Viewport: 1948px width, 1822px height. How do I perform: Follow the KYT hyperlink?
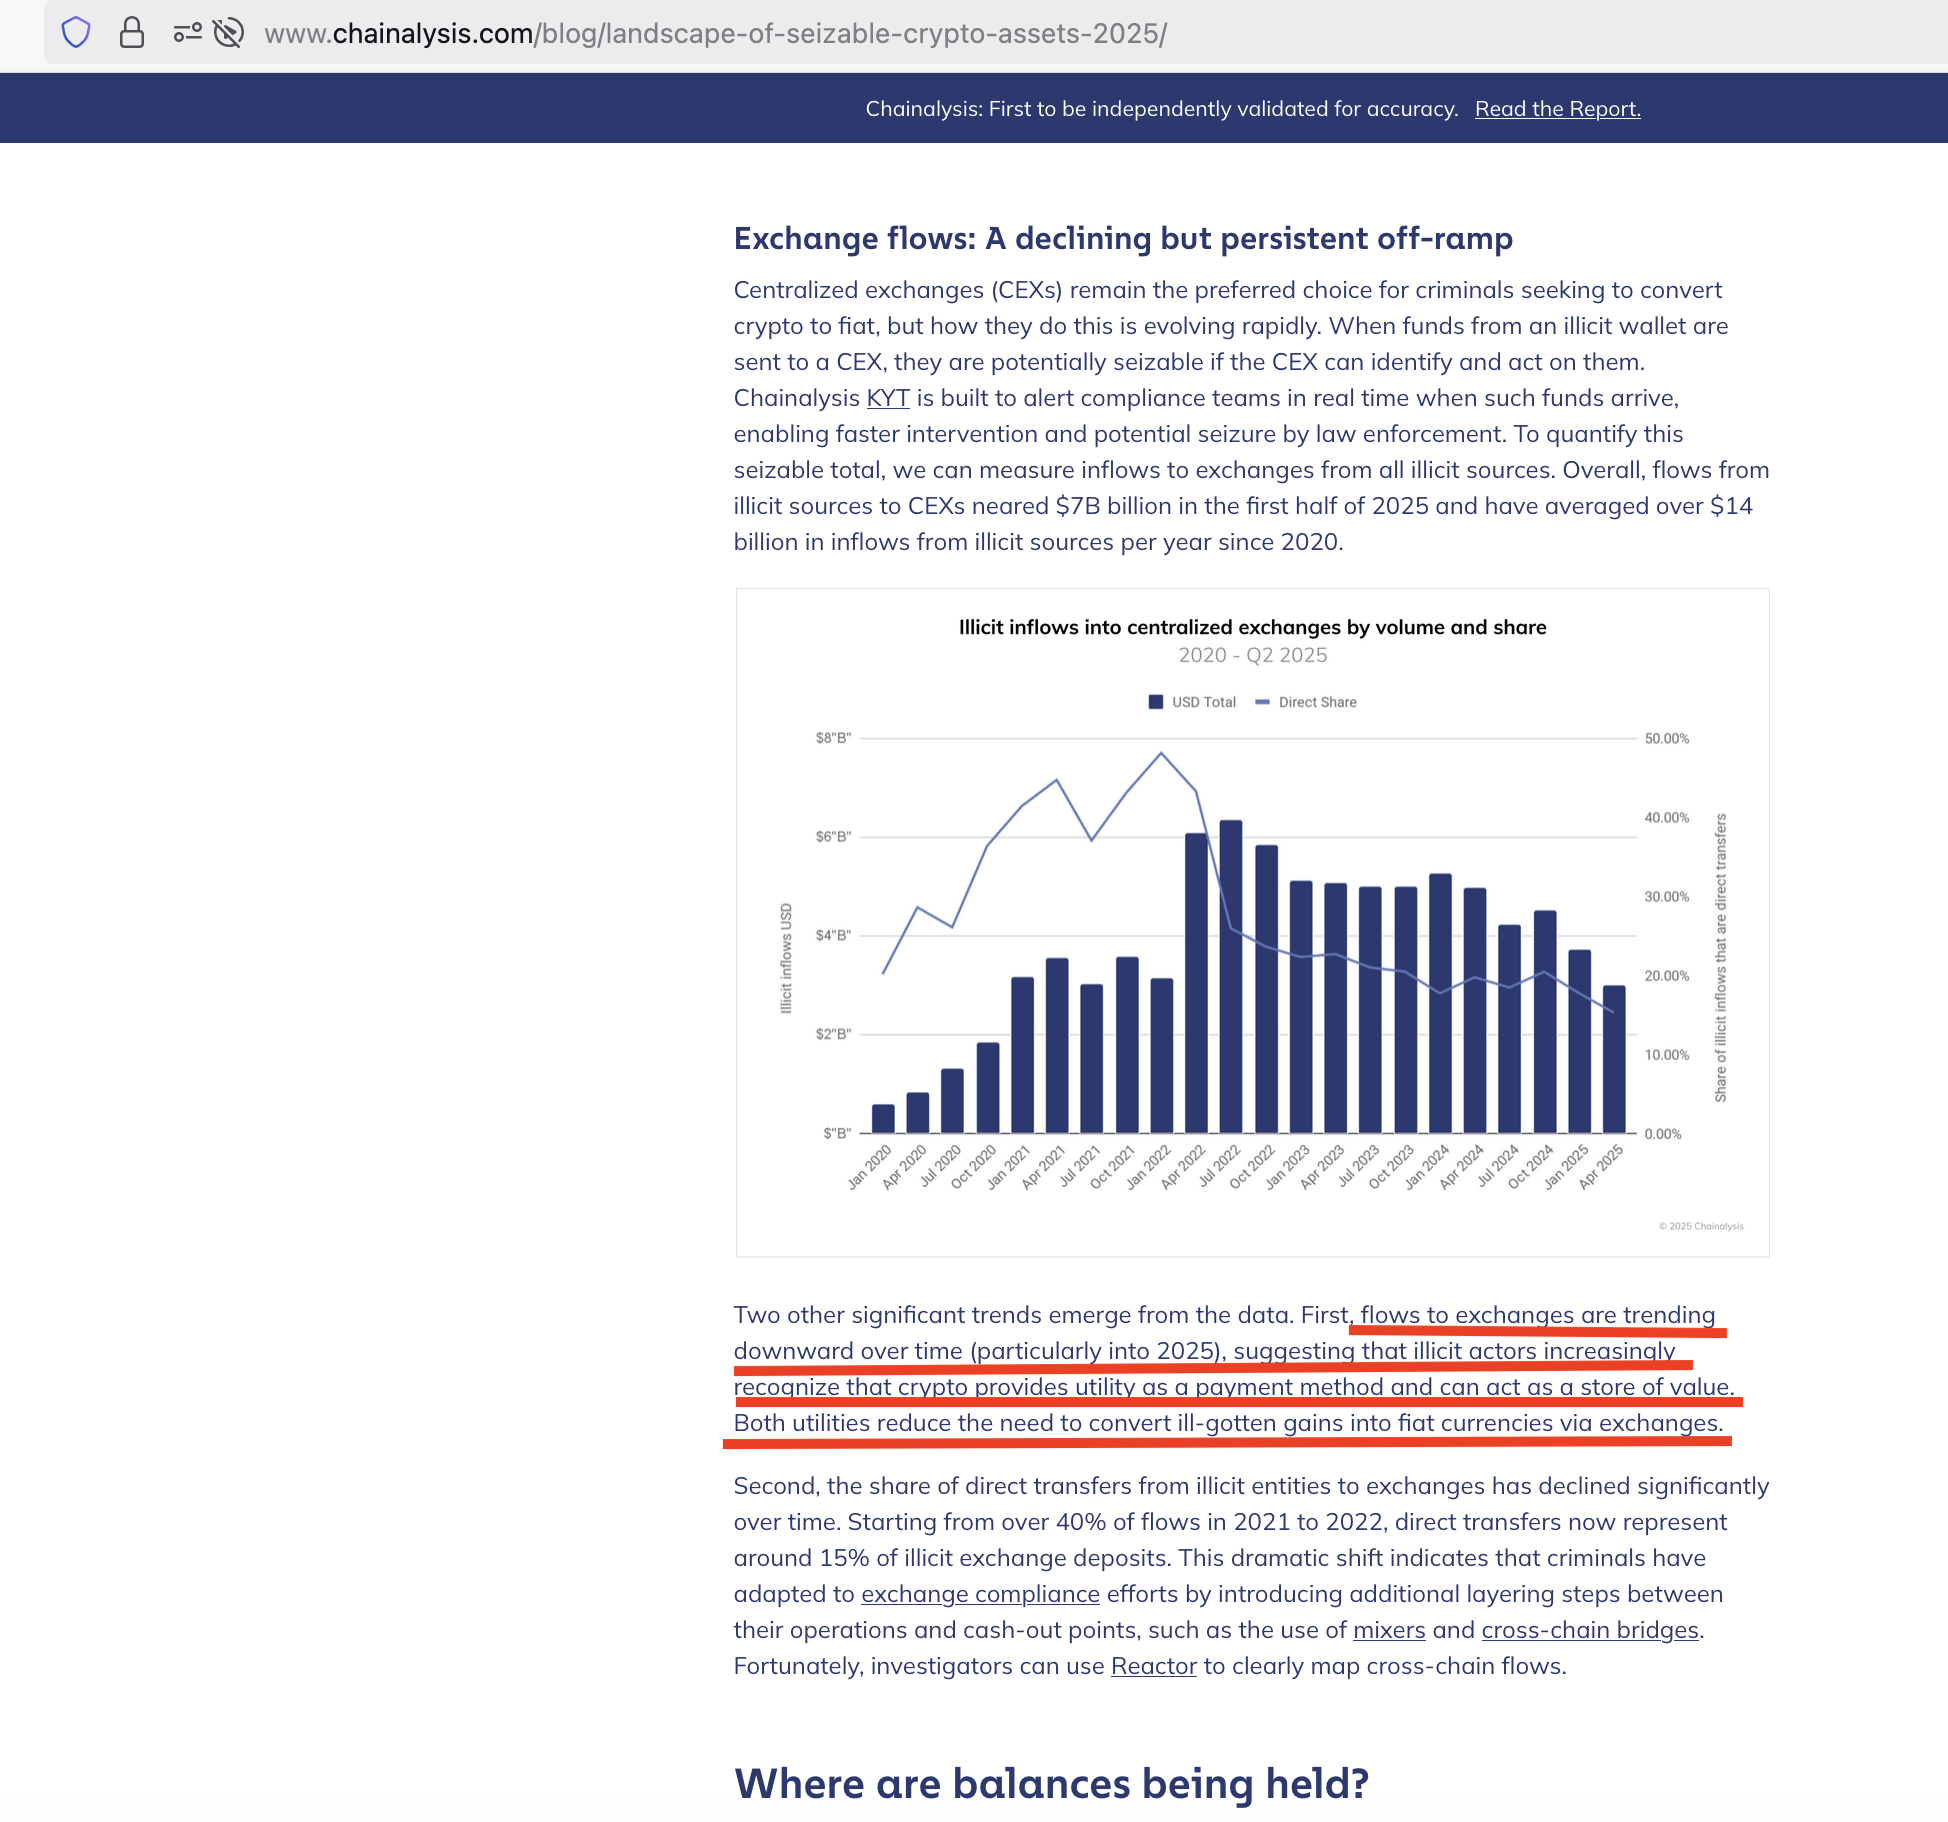pyautogui.click(x=887, y=398)
